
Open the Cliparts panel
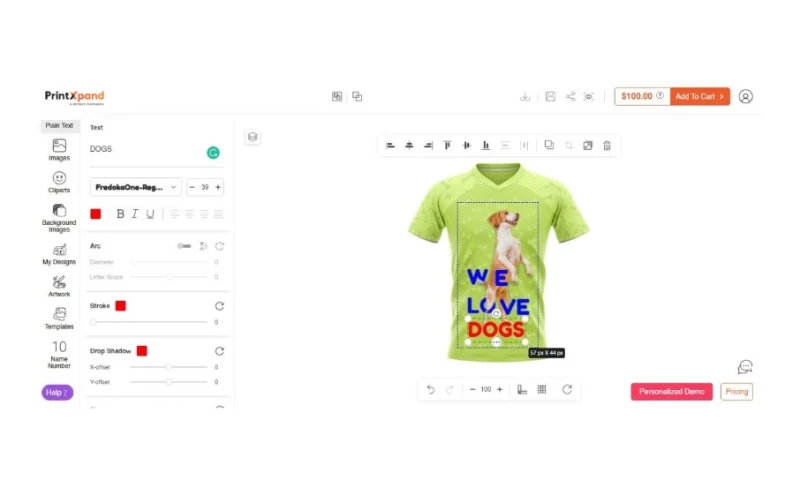59,182
